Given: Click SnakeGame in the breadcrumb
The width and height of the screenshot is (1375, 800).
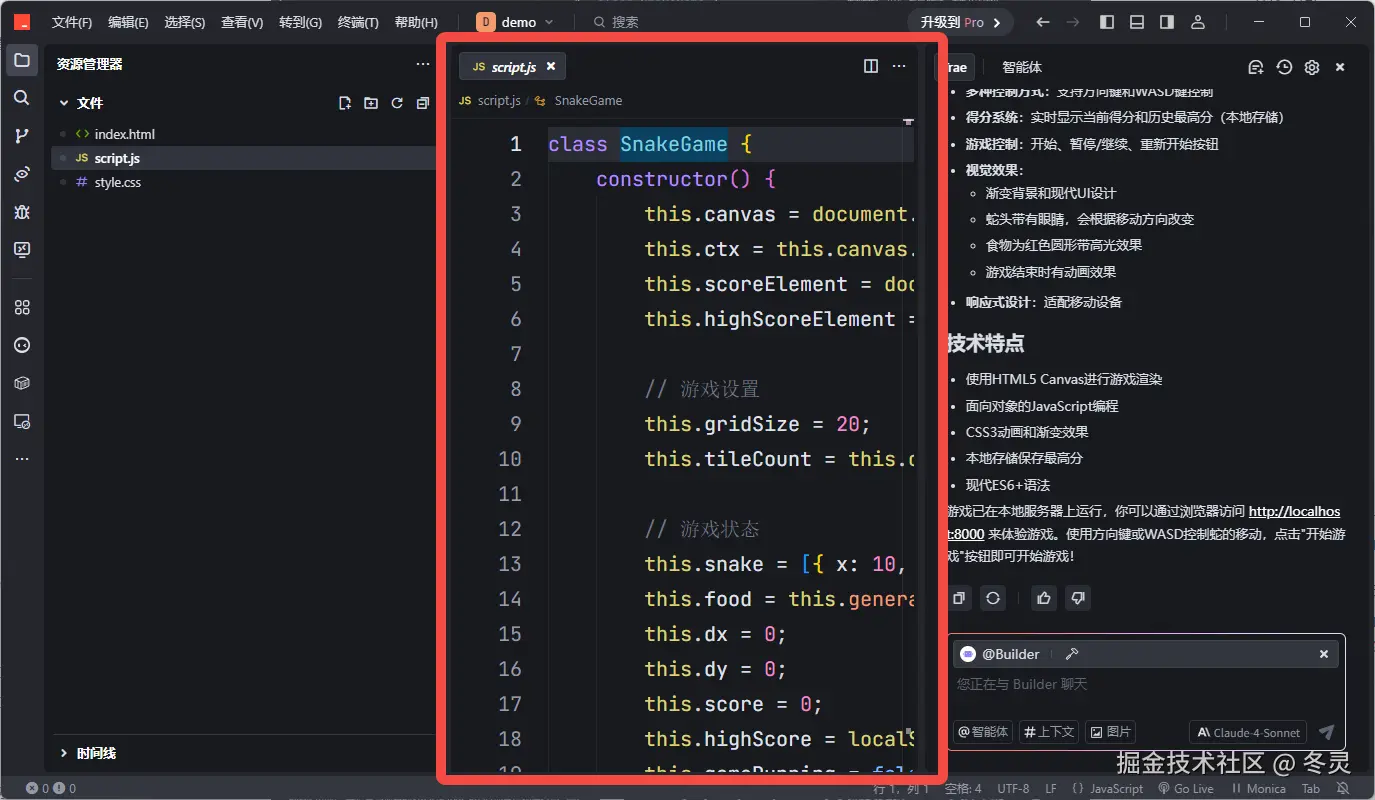Looking at the screenshot, I should [x=588, y=100].
